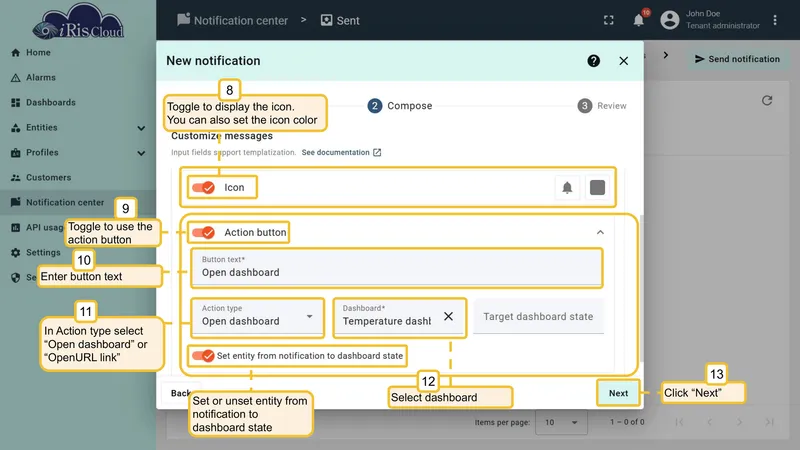Viewport: 800px width, 450px height.
Task: Go to the next tab arrow behind dialog
Action: click(x=666, y=55)
